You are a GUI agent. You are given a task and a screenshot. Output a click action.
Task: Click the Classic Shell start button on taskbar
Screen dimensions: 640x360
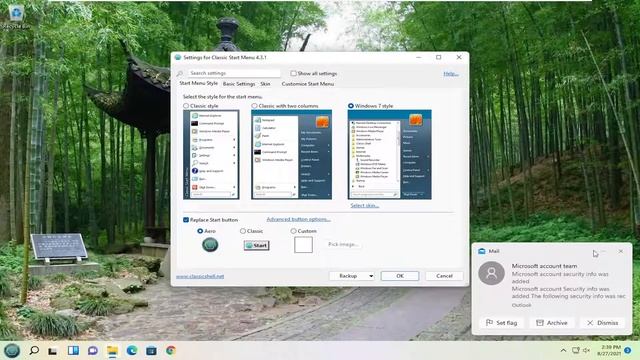pos(12,350)
